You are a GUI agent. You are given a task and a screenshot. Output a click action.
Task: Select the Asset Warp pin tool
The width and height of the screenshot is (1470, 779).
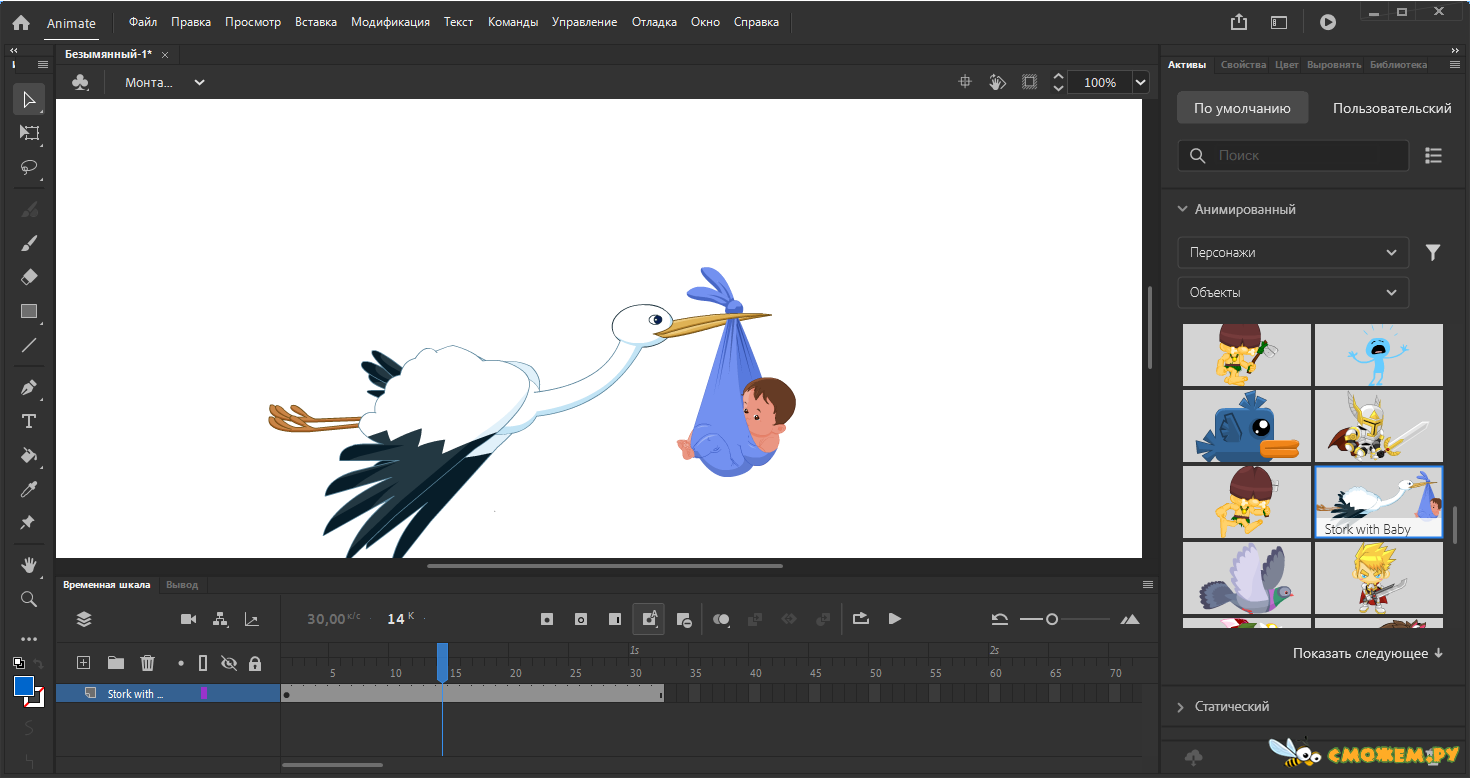pyautogui.click(x=29, y=523)
